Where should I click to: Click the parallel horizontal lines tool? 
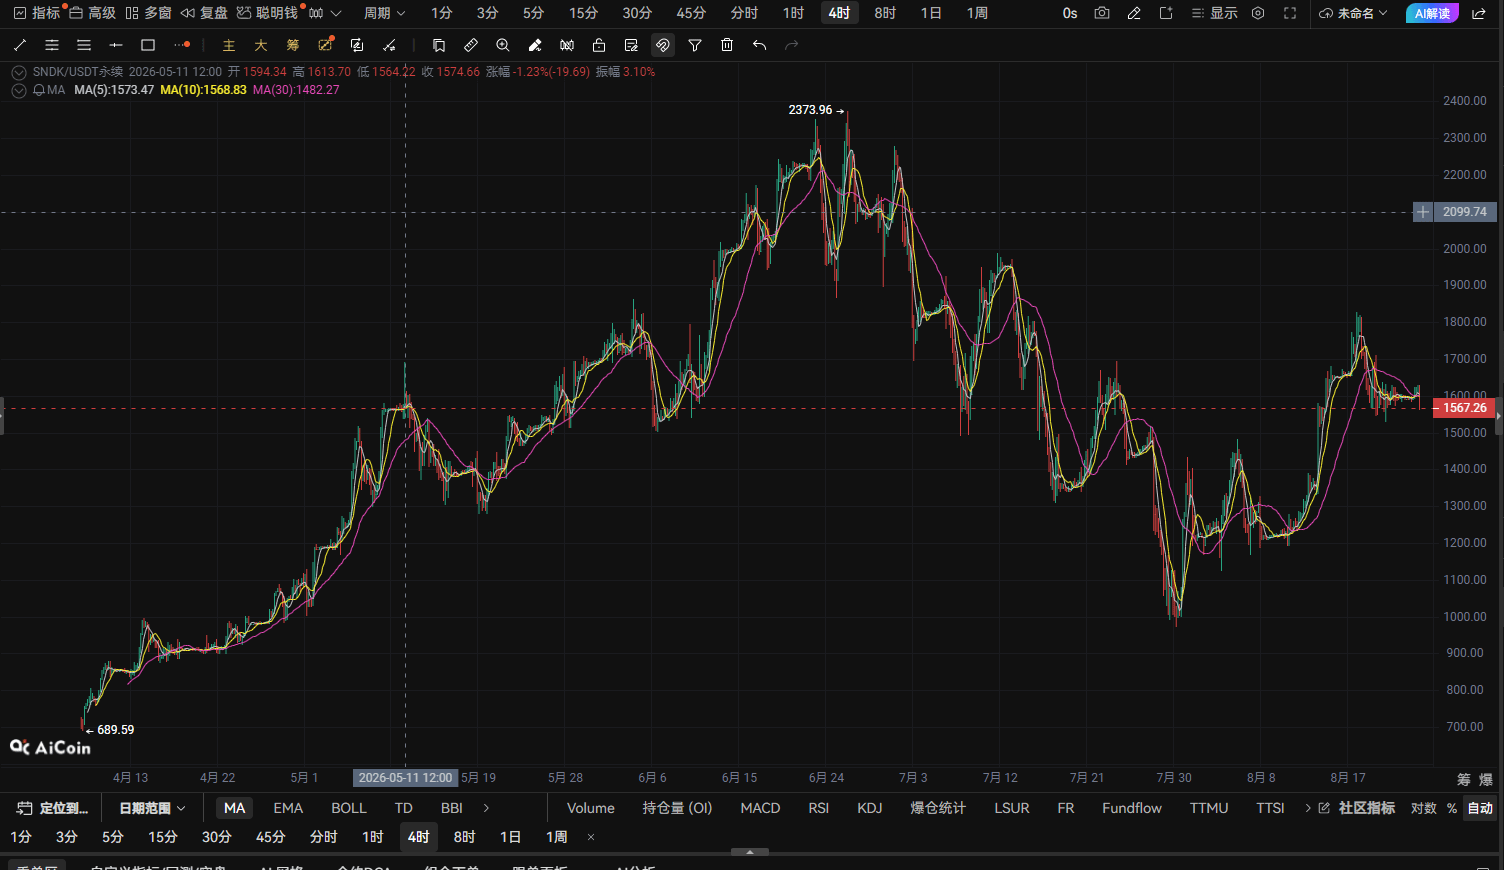(52, 45)
